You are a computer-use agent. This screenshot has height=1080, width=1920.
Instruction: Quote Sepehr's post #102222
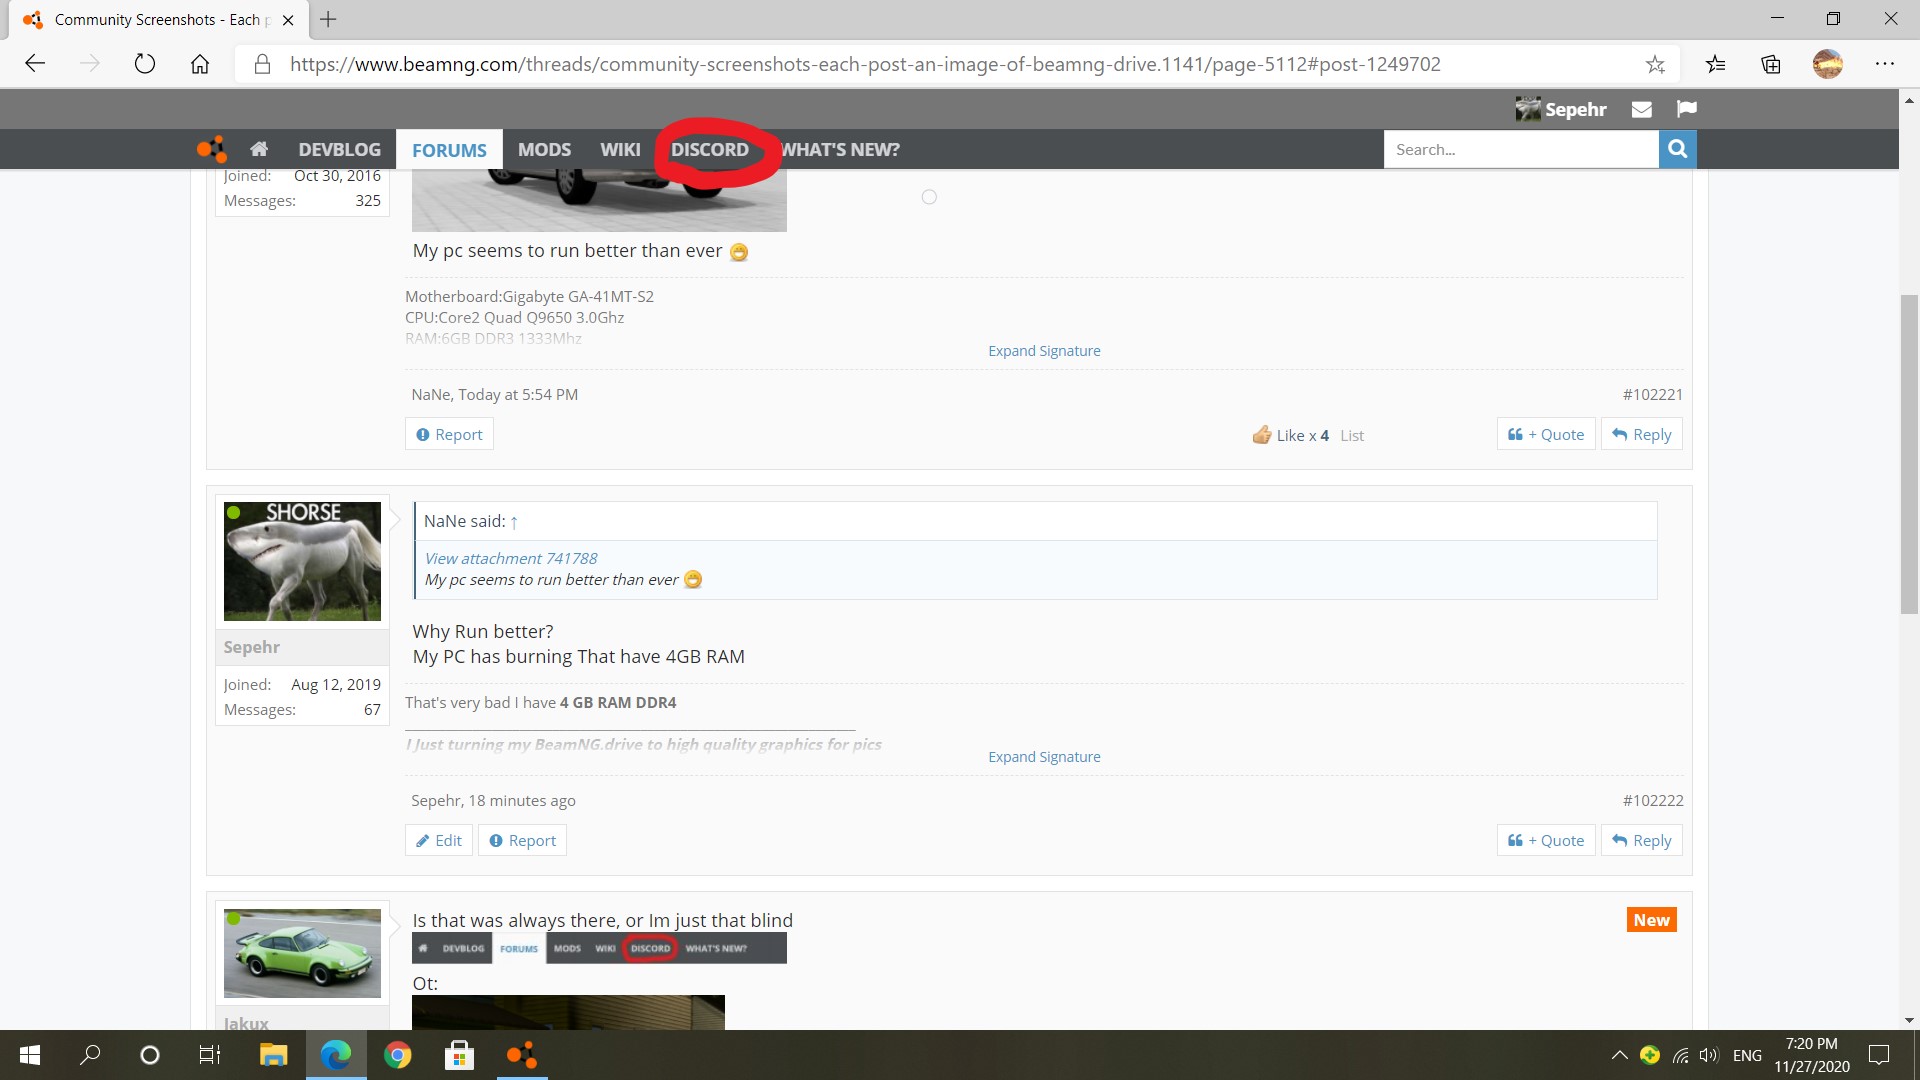pos(1546,840)
